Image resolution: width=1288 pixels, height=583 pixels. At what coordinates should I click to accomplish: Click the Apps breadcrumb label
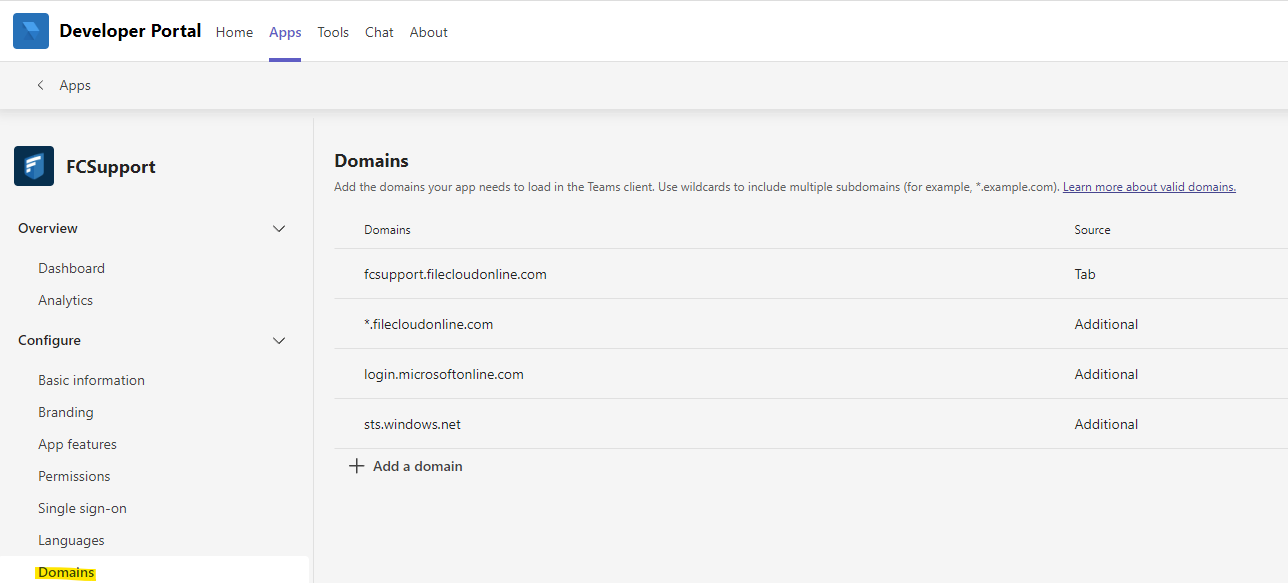pos(75,85)
